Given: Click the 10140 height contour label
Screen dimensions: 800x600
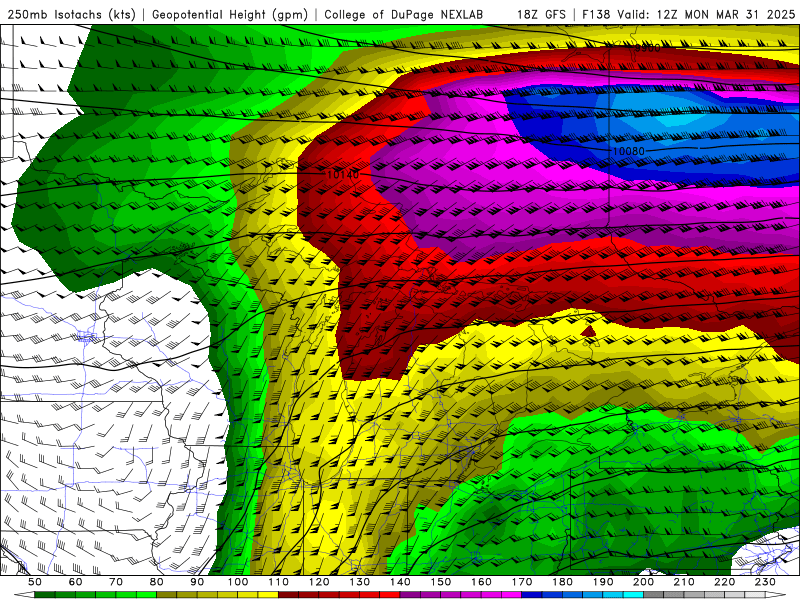Looking at the screenshot, I should pos(343,174).
